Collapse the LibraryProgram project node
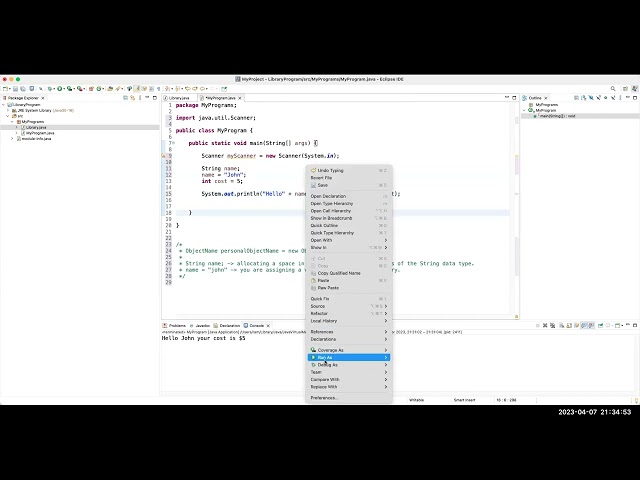The width and height of the screenshot is (640, 480). [4, 105]
